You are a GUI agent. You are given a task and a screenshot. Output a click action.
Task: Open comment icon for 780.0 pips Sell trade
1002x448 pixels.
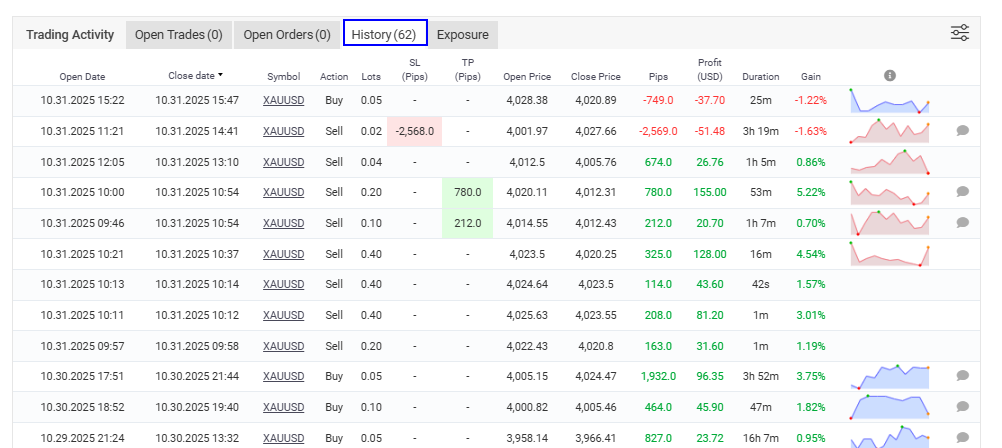tap(962, 192)
